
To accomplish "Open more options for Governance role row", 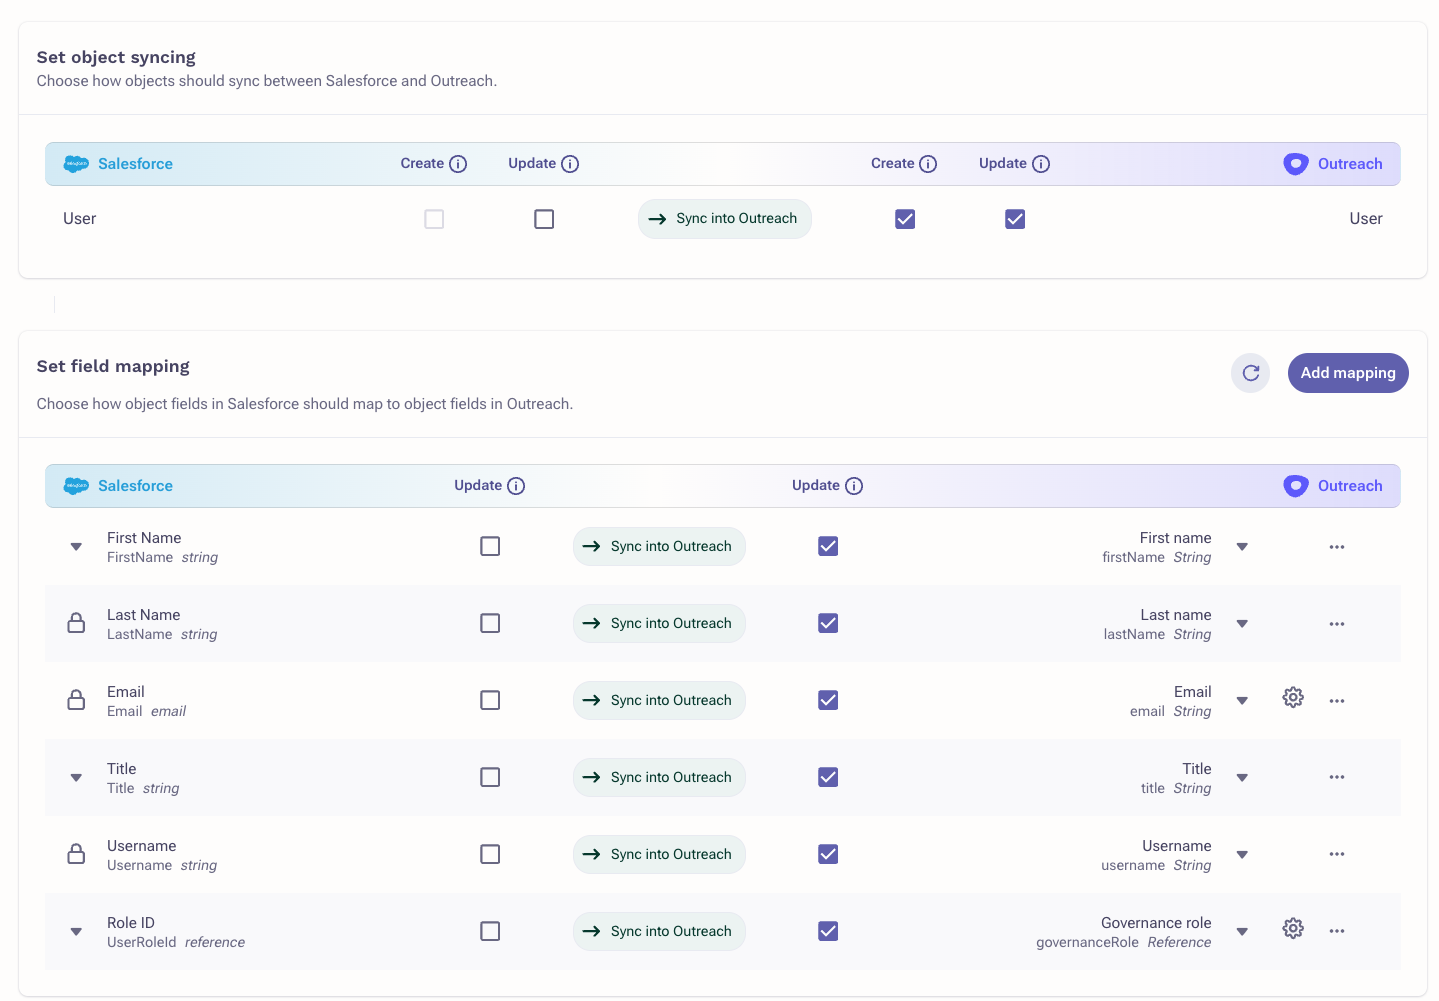I will [1337, 931].
